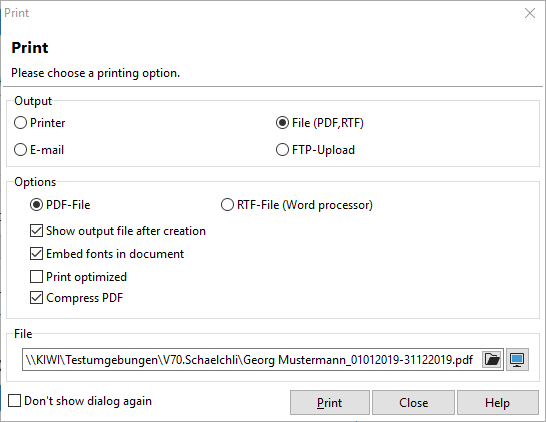Enable the Print optimized checkbox
This screenshot has height=422, width=546.
point(78,277)
